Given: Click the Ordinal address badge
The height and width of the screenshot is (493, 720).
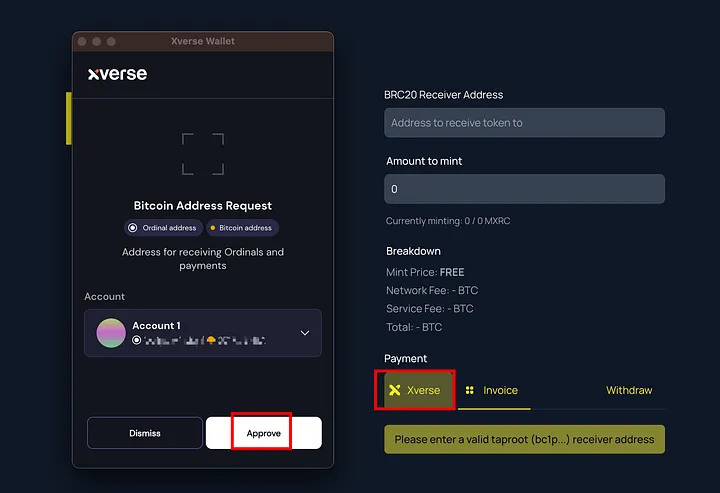Looking at the screenshot, I should tap(163, 228).
